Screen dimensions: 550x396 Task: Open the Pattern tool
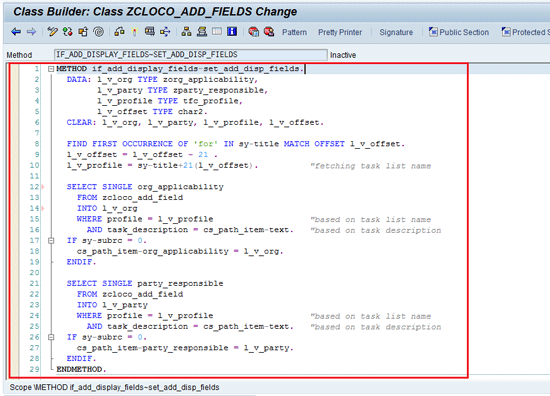(294, 32)
